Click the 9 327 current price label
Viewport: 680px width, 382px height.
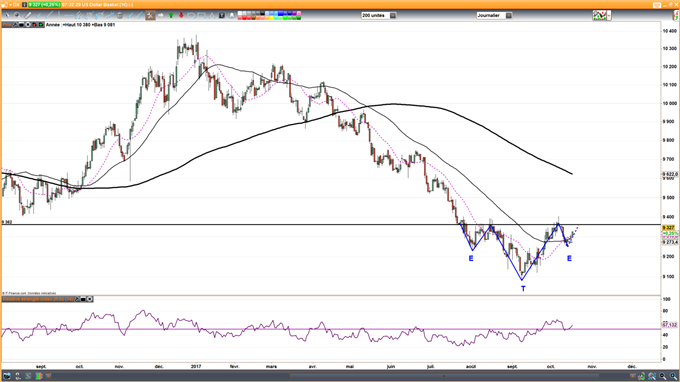pos(668,228)
